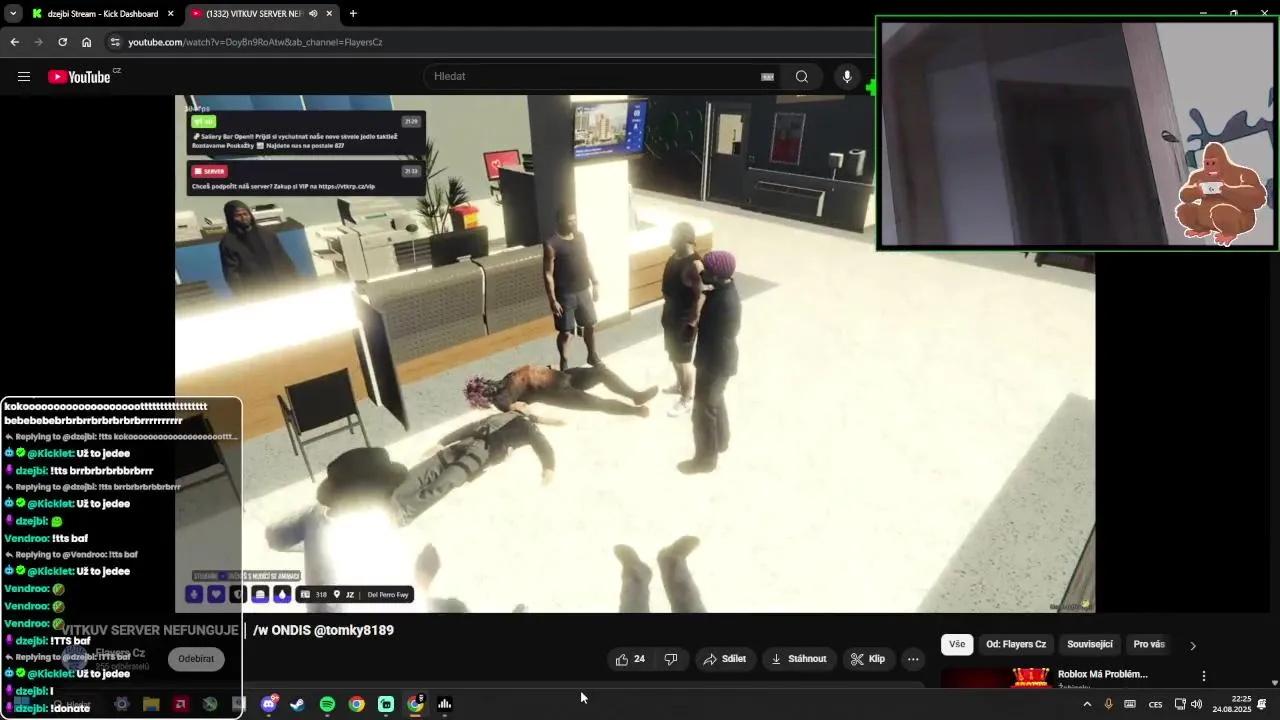Open File Explorer from the taskbar
The height and width of the screenshot is (720, 1280).
pos(151,704)
